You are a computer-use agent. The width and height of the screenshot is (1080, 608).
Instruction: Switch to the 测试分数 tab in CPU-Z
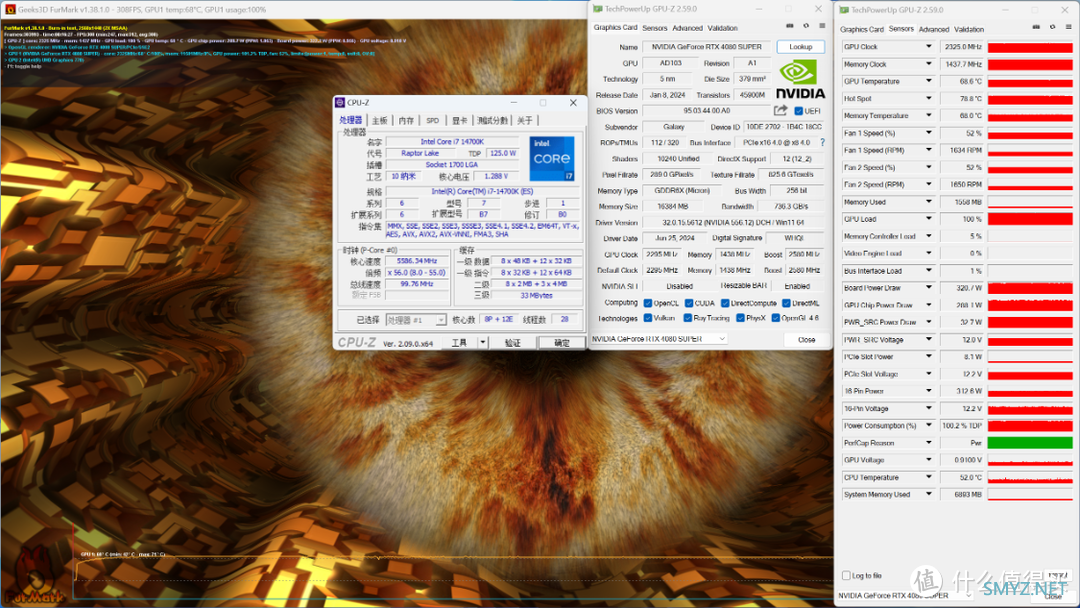click(492, 120)
